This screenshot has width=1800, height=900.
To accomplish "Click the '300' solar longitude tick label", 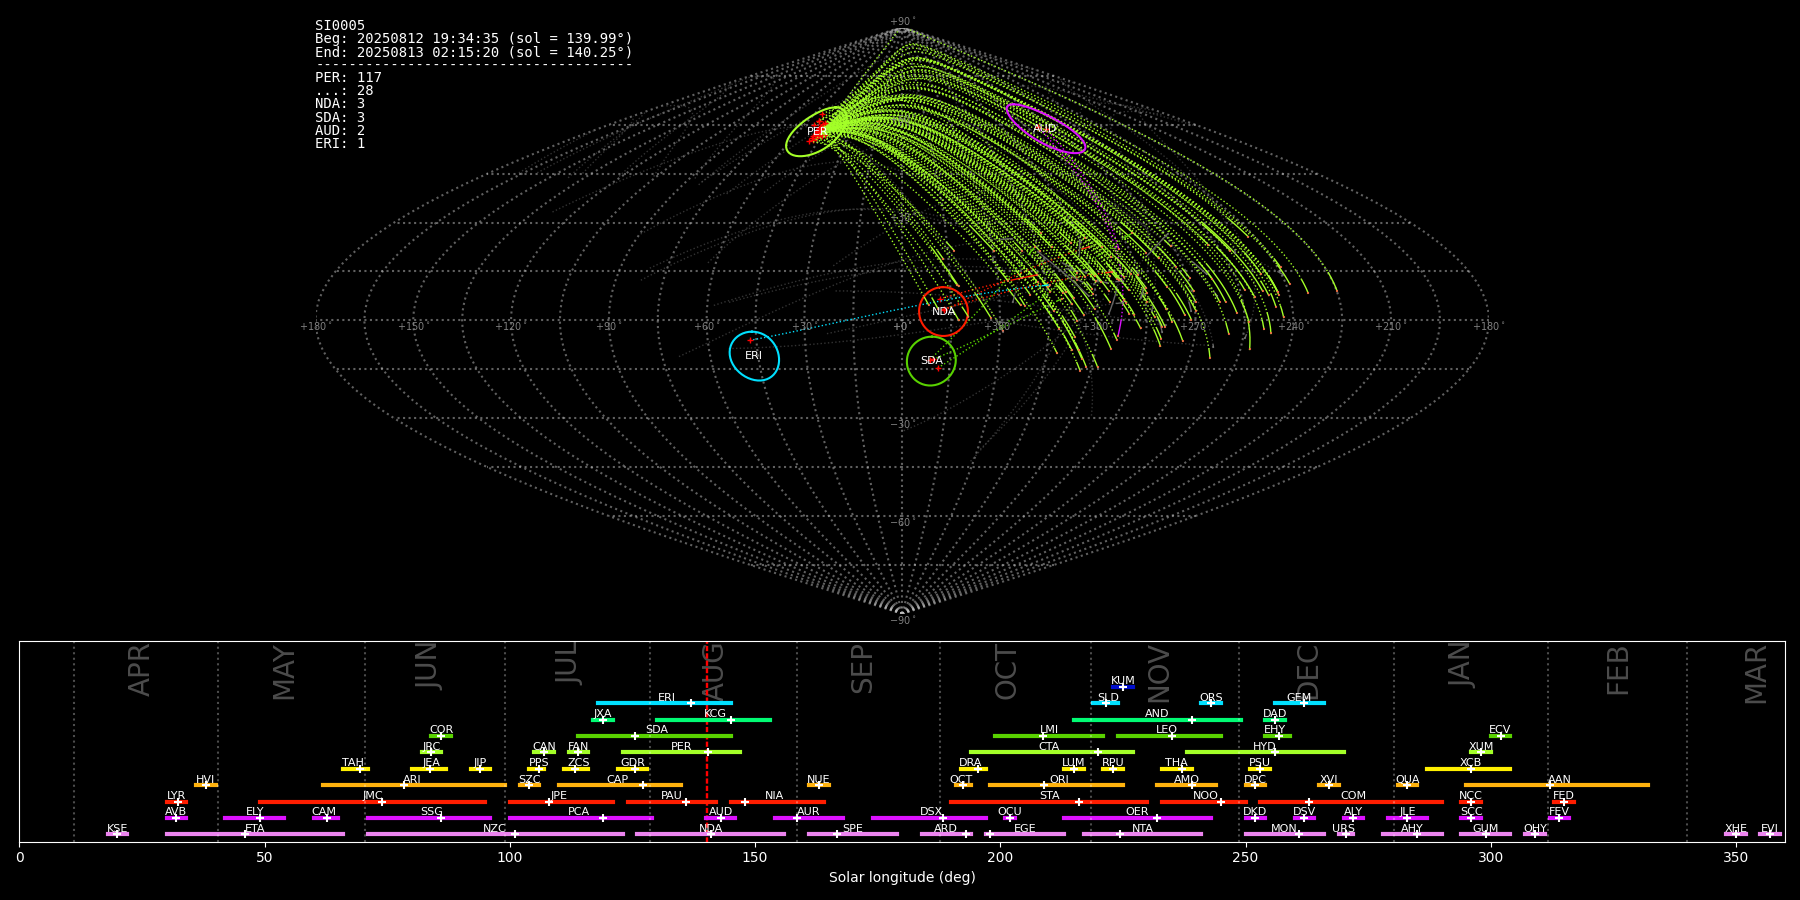I will tap(1490, 857).
